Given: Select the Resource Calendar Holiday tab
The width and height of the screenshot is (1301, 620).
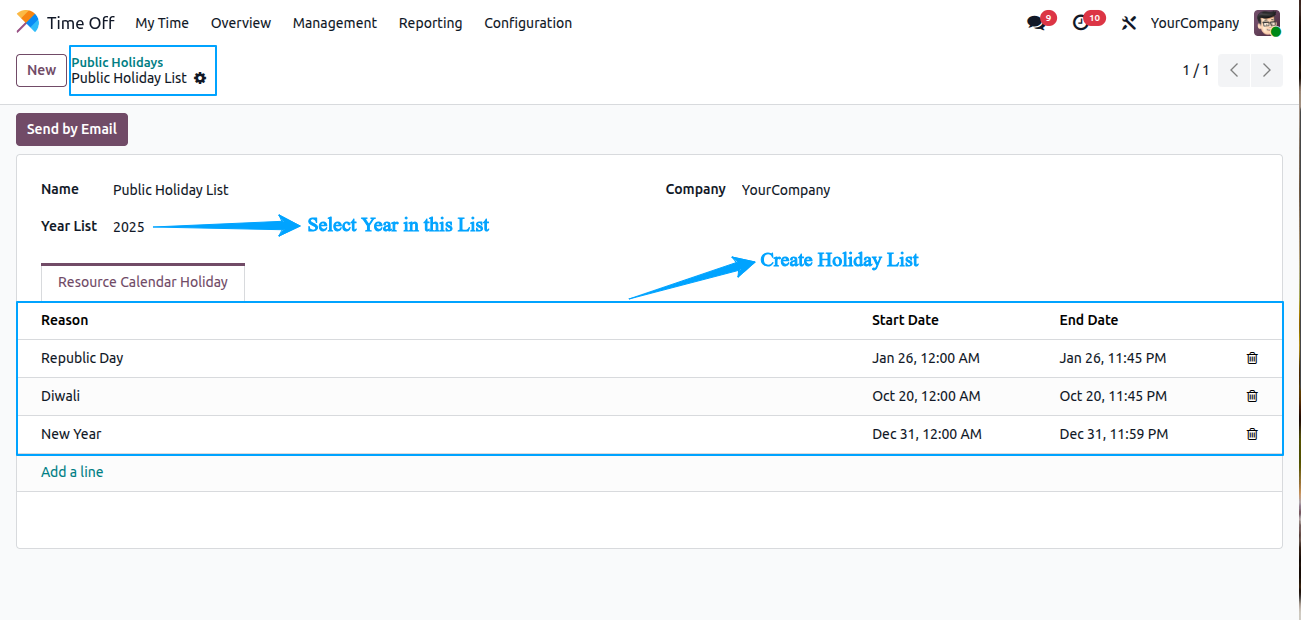Looking at the screenshot, I should [x=143, y=282].
